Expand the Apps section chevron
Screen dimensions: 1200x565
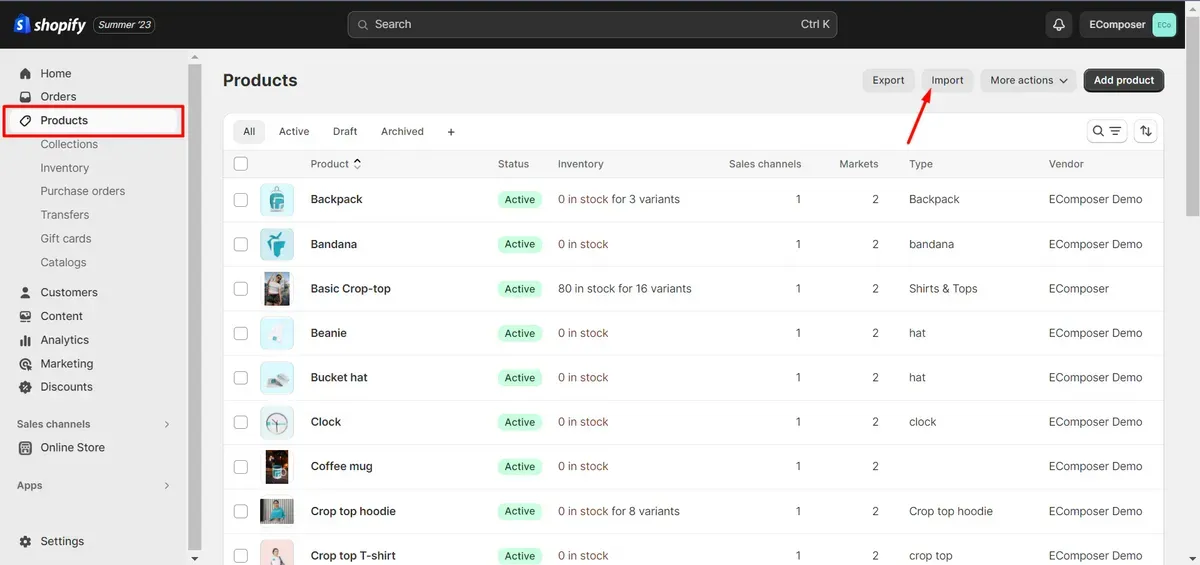pyautogui.click(x=167, y=486)
